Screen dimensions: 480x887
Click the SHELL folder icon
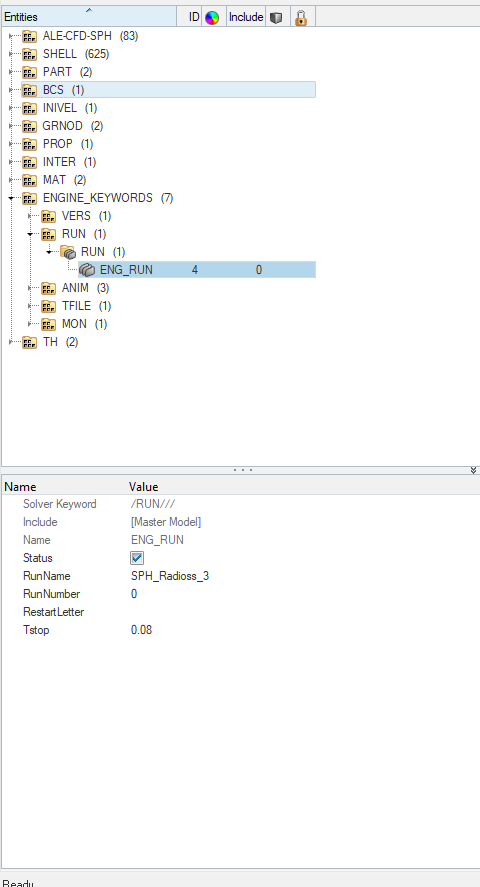click(29, 54)
